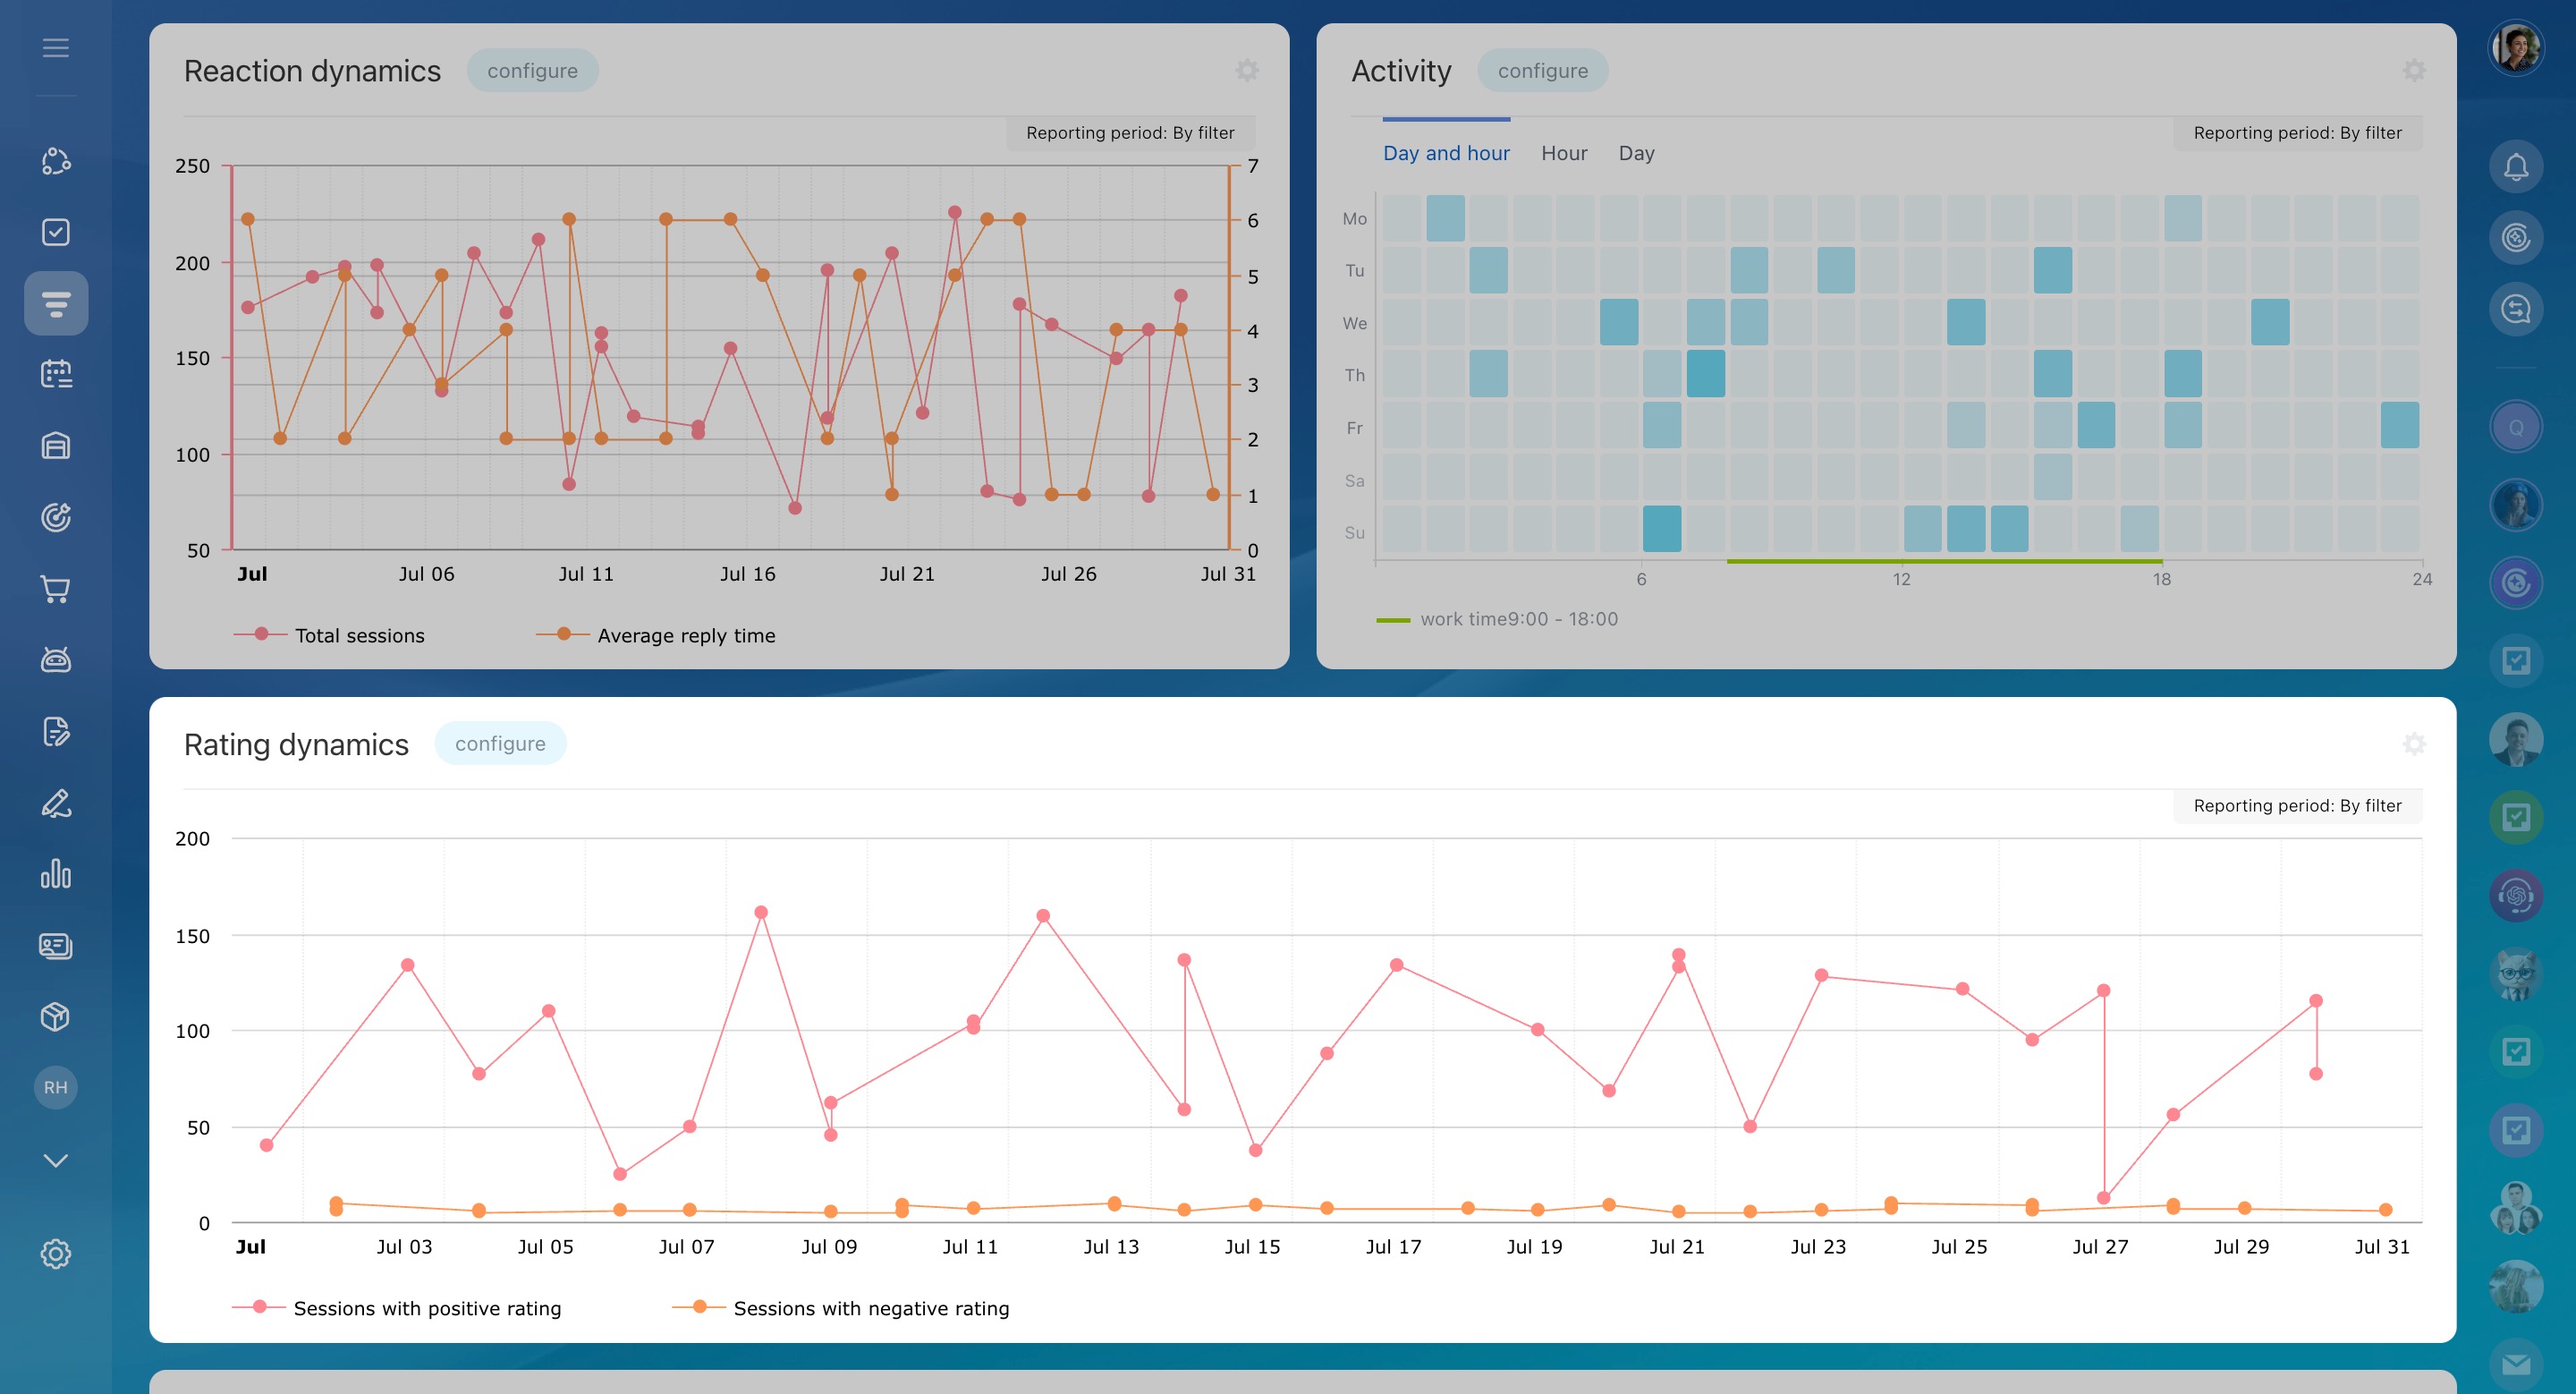Open the settings gear in left sidebar
This screenshot has height=1394, width=2576.
[x=56, y=1254]
